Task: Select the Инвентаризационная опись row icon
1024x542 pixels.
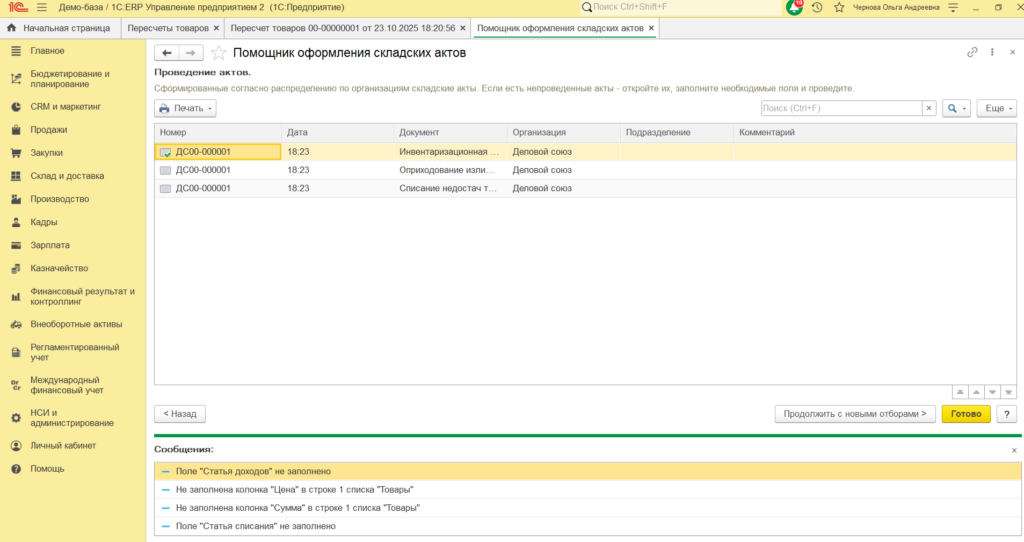Action: point(165,151)
